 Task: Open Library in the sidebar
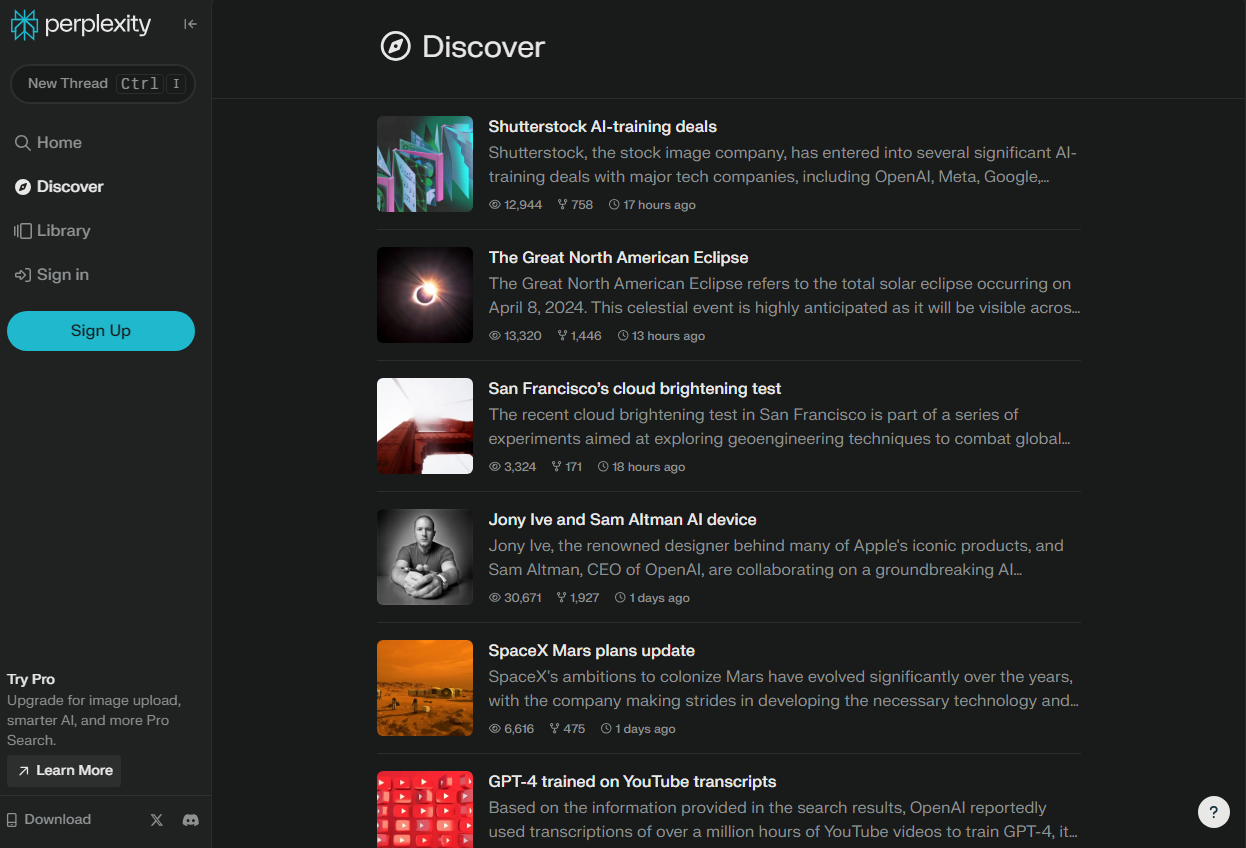tap(52, 231)
